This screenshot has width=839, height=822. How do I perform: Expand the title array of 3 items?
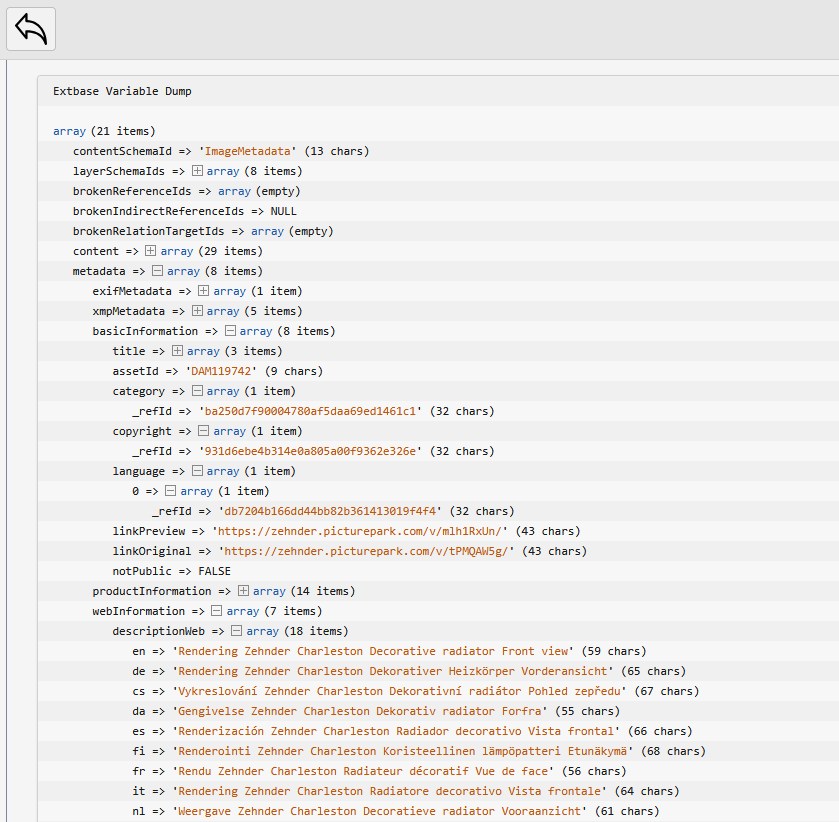pos(178,351)
